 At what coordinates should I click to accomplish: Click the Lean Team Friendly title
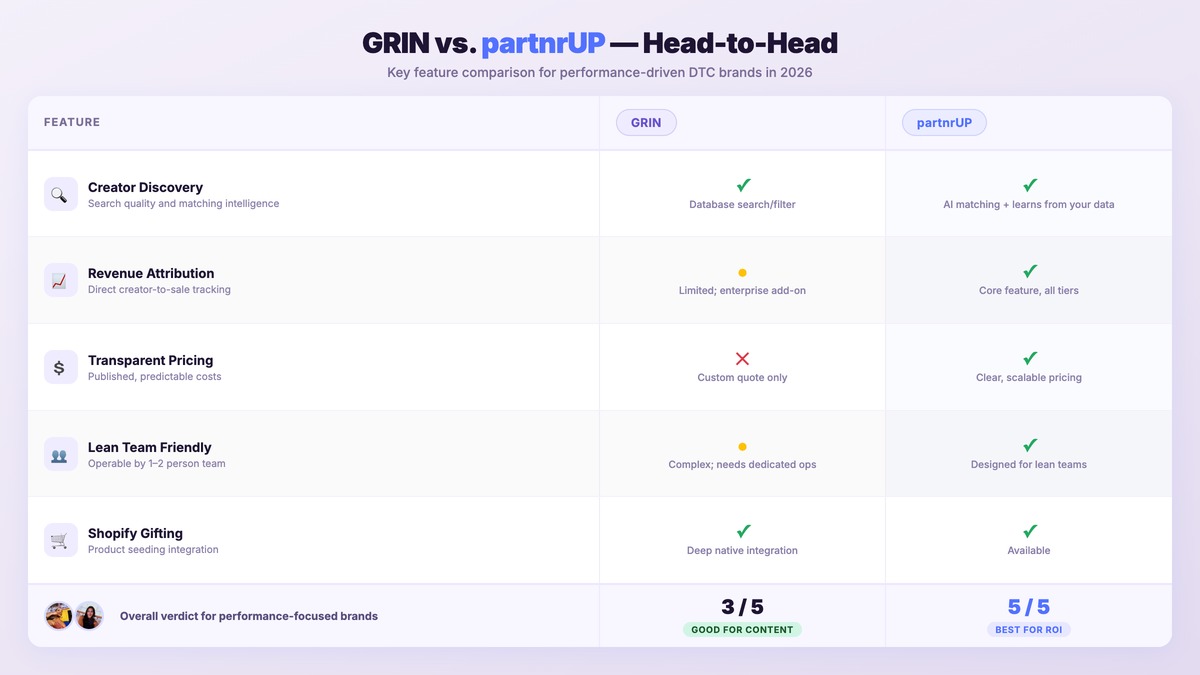pos(150,447)
